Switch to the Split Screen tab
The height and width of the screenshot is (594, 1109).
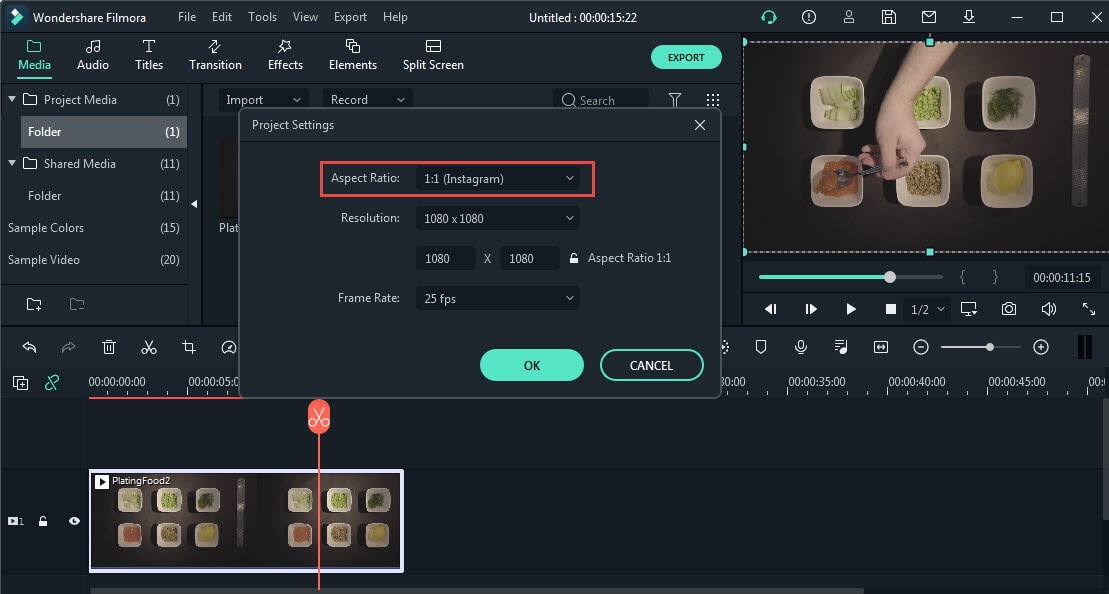point(433,55)
